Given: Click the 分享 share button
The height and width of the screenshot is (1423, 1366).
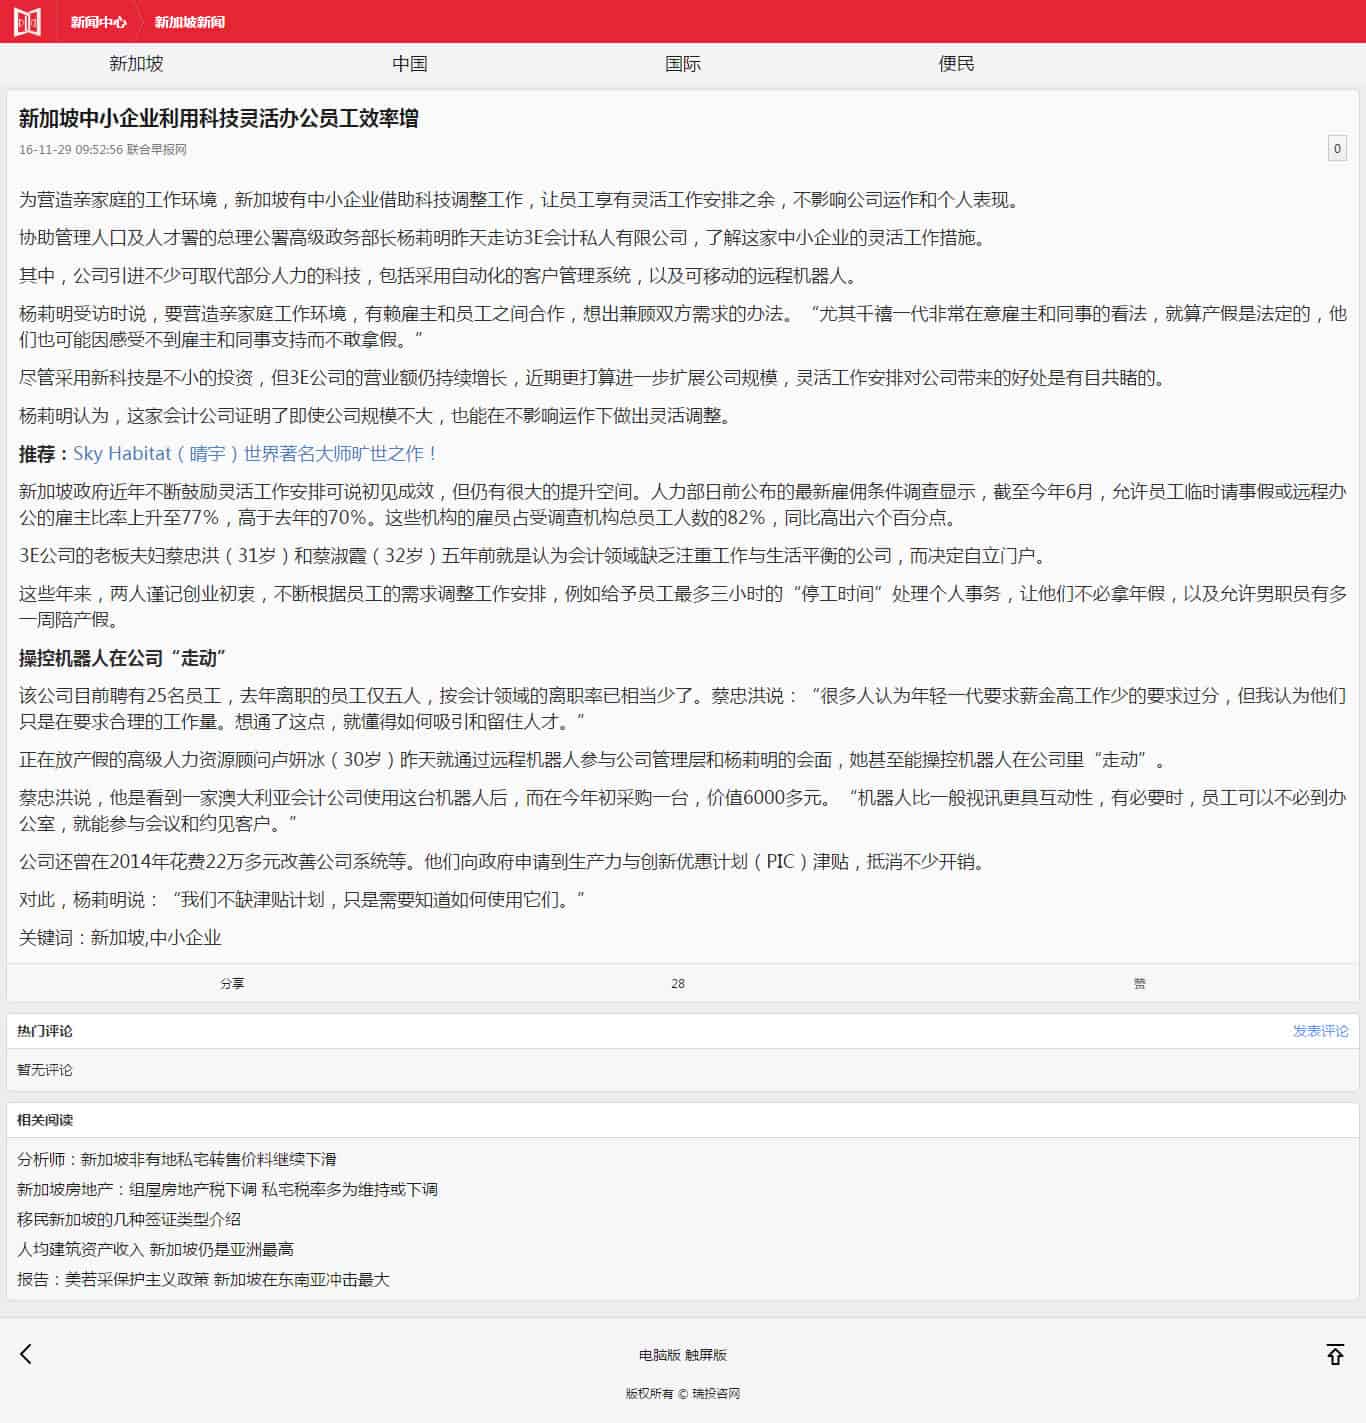Looking at the screenshot, I should coord(232,984).
